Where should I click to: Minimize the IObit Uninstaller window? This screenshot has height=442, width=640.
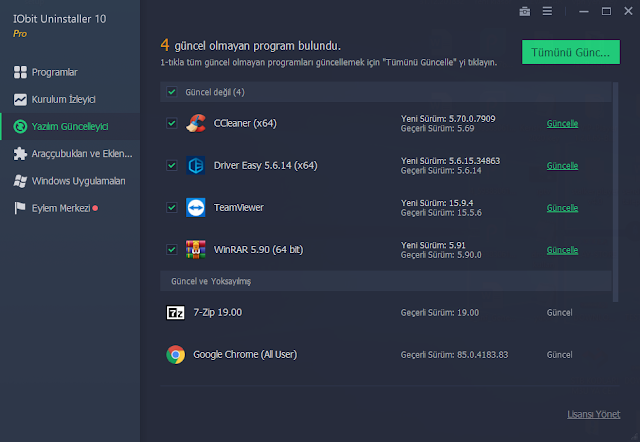[x=584, y=11]
